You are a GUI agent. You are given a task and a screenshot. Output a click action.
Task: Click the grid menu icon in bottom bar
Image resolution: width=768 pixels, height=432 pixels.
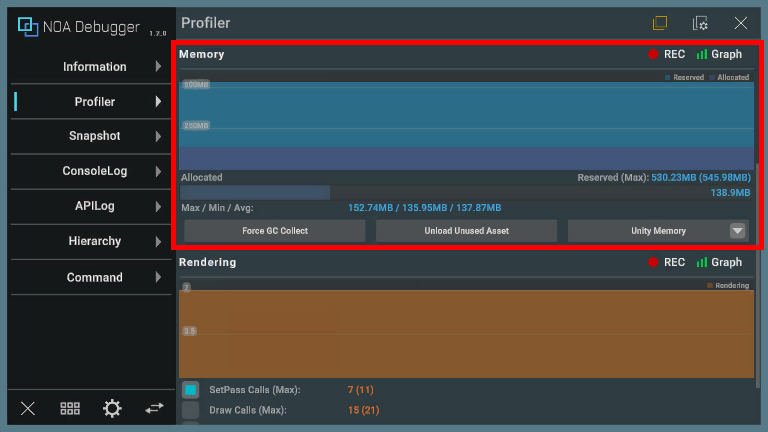pos(70,408)
